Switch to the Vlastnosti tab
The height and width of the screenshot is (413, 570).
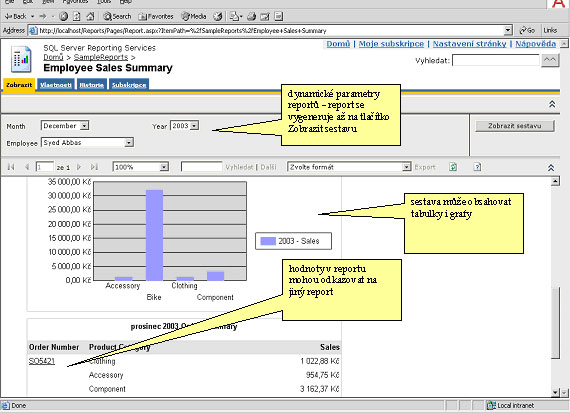(56, 85)
